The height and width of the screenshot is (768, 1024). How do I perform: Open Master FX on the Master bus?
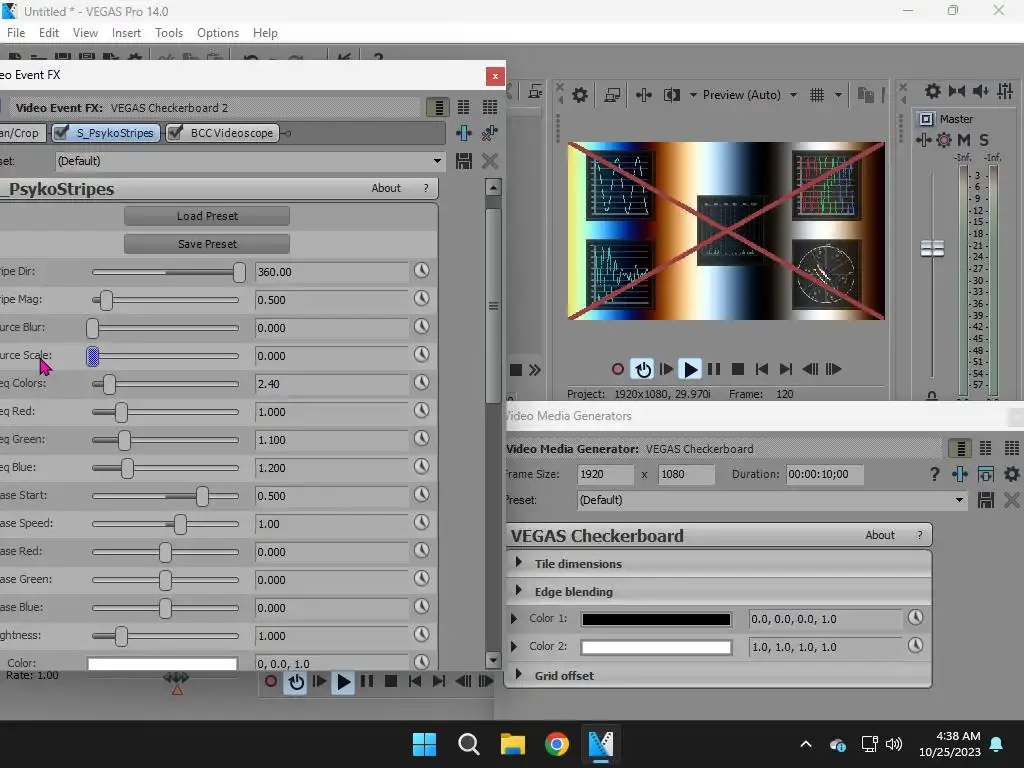click(923, 140)
